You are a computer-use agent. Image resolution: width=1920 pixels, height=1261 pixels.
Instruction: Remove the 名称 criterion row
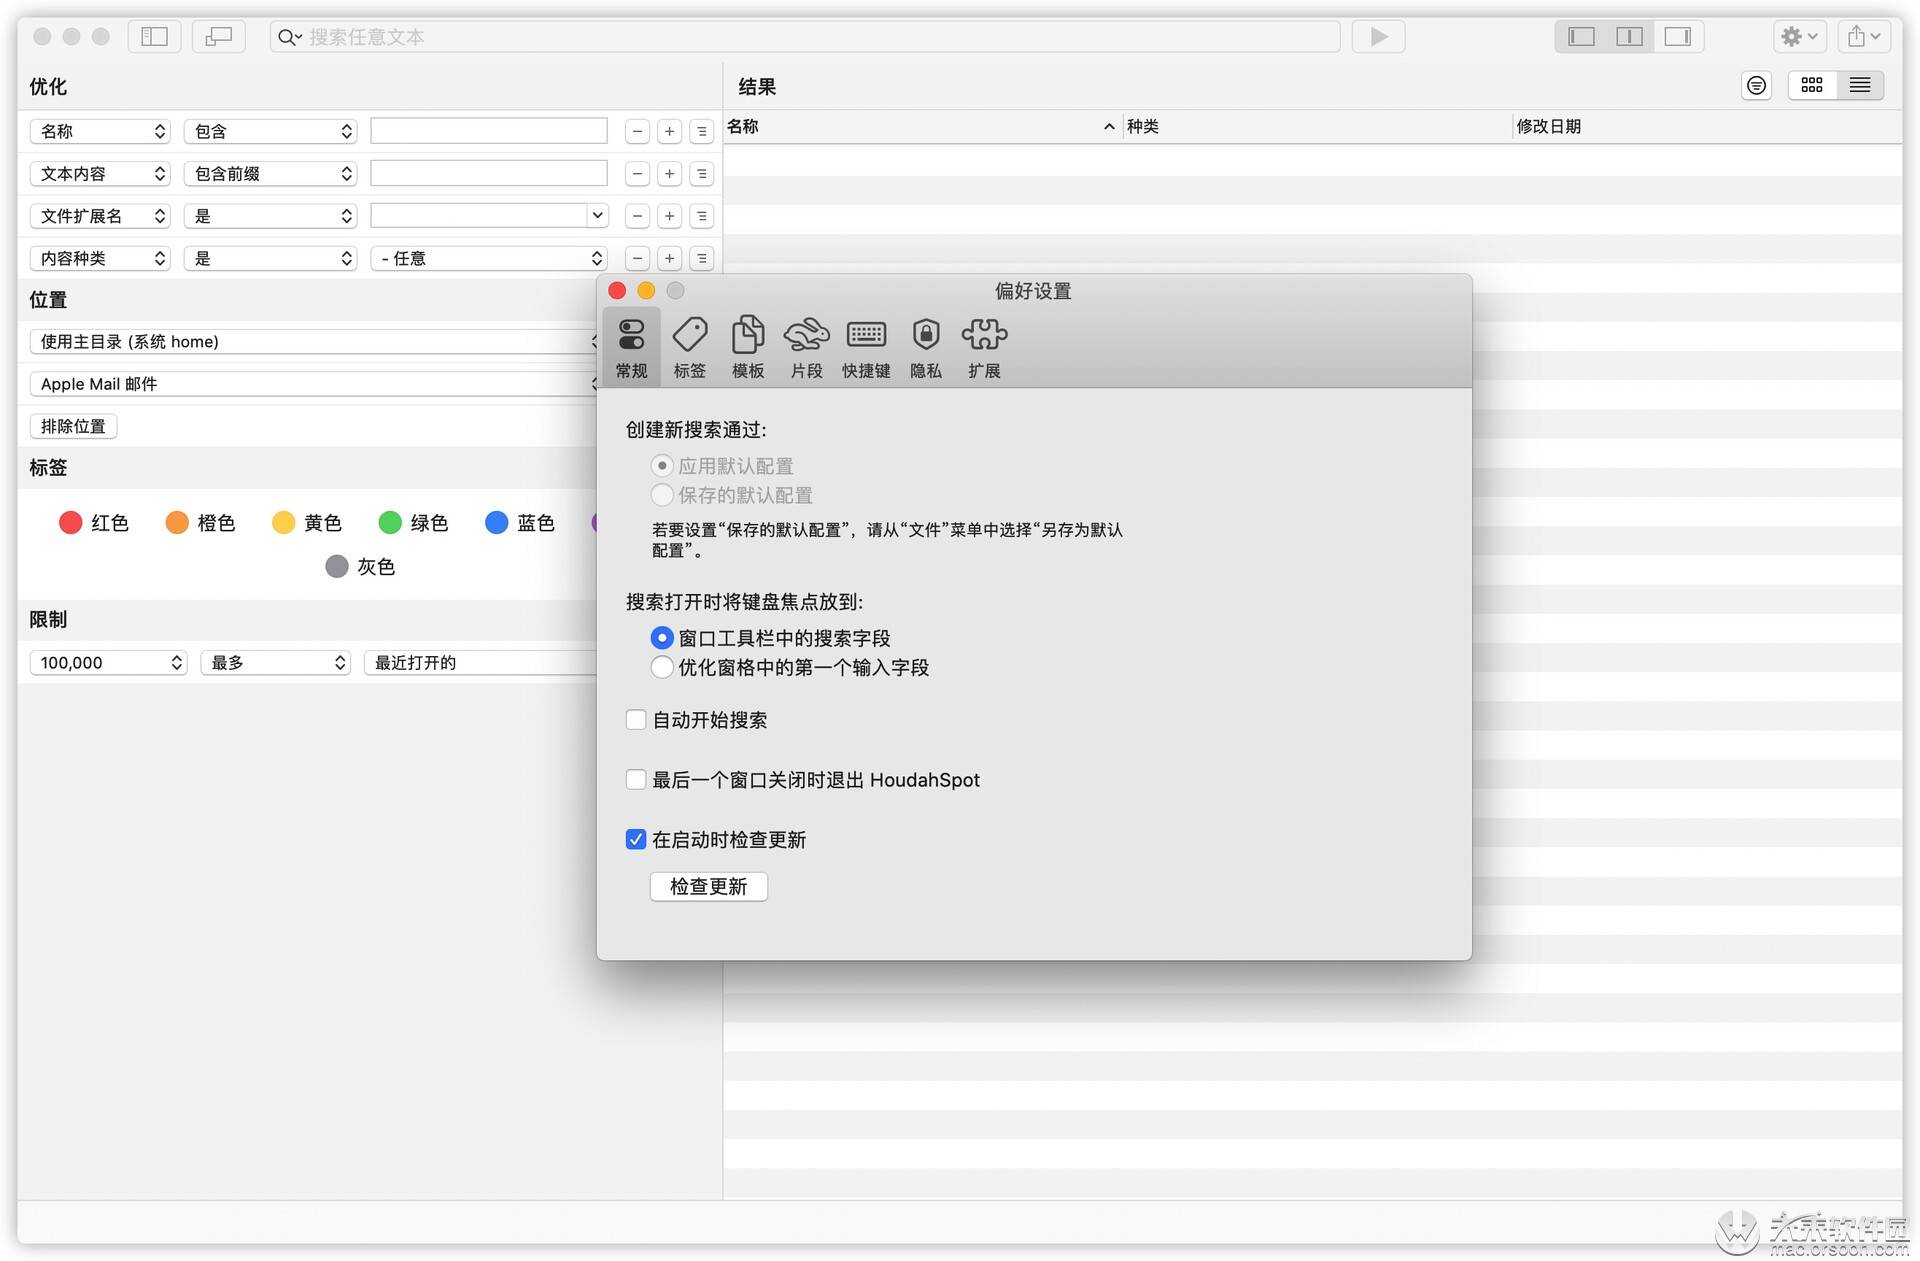tap(637, 131)
